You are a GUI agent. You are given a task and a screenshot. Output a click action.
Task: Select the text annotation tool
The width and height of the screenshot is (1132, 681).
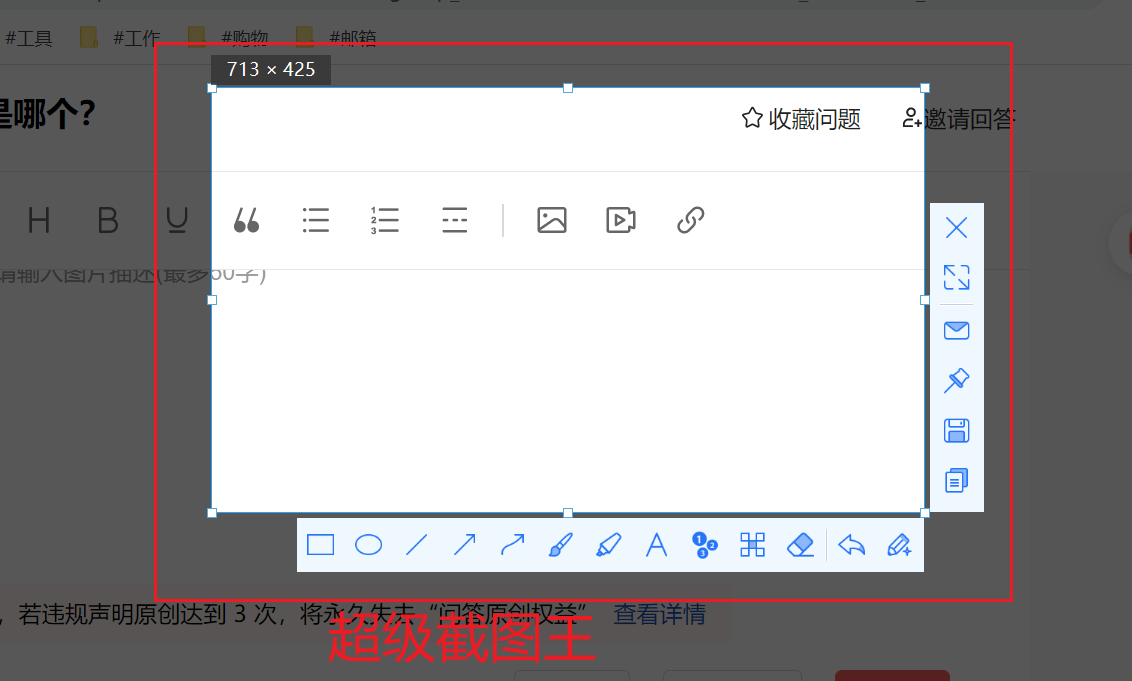[656, 545]
